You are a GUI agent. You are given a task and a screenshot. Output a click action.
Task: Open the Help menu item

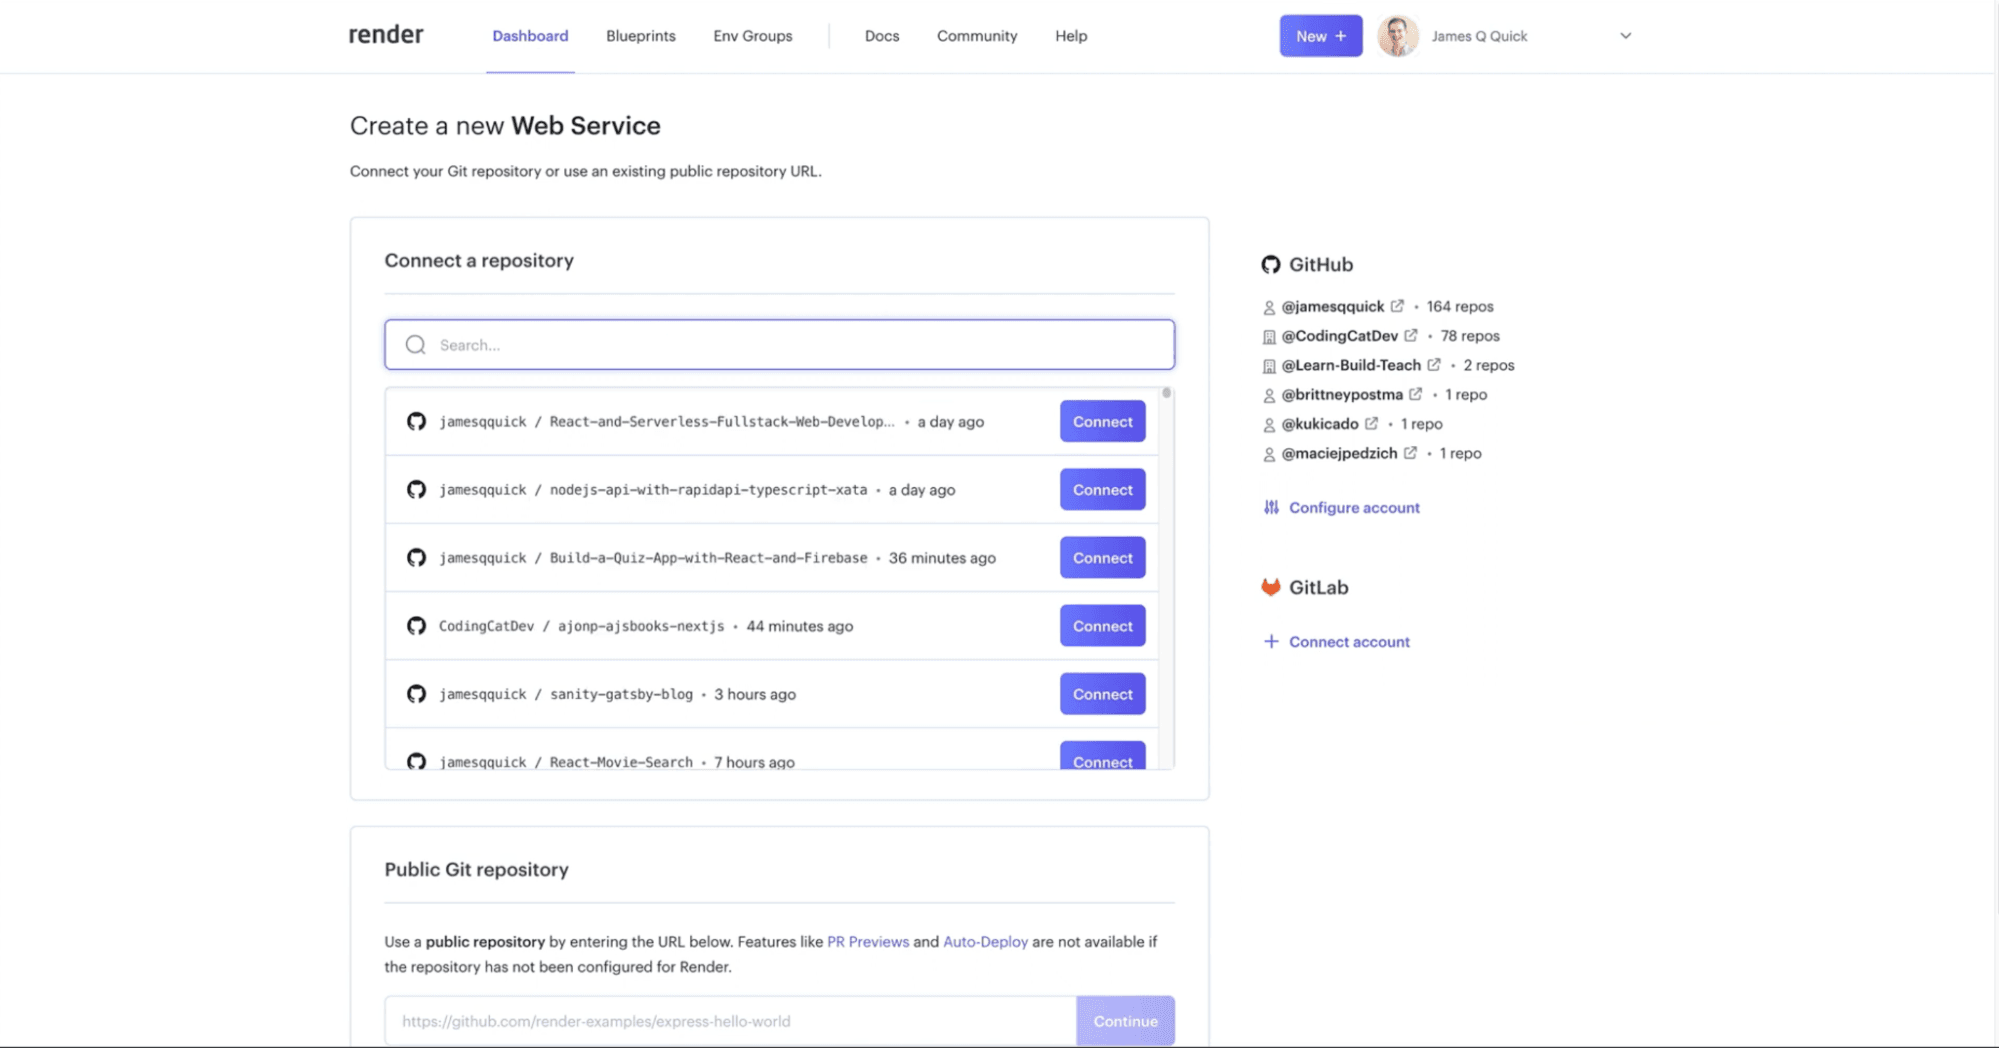pos(1071,36)
